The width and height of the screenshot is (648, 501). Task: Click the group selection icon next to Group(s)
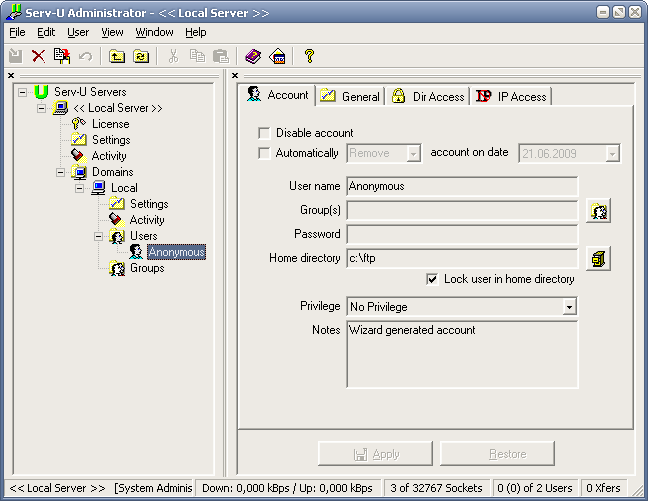coord(598,211)
